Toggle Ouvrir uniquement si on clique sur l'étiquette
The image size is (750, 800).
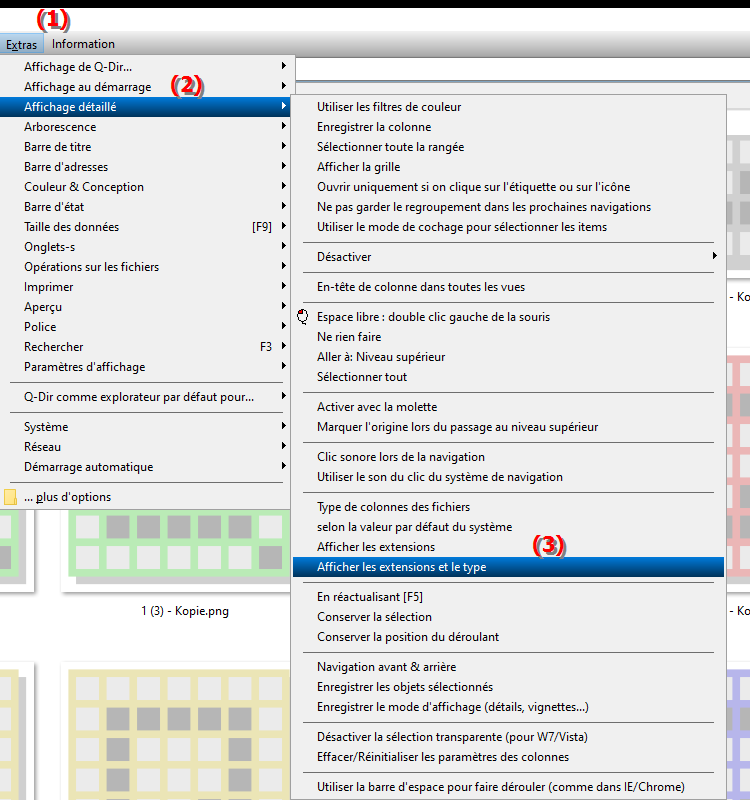click(508, 187)
